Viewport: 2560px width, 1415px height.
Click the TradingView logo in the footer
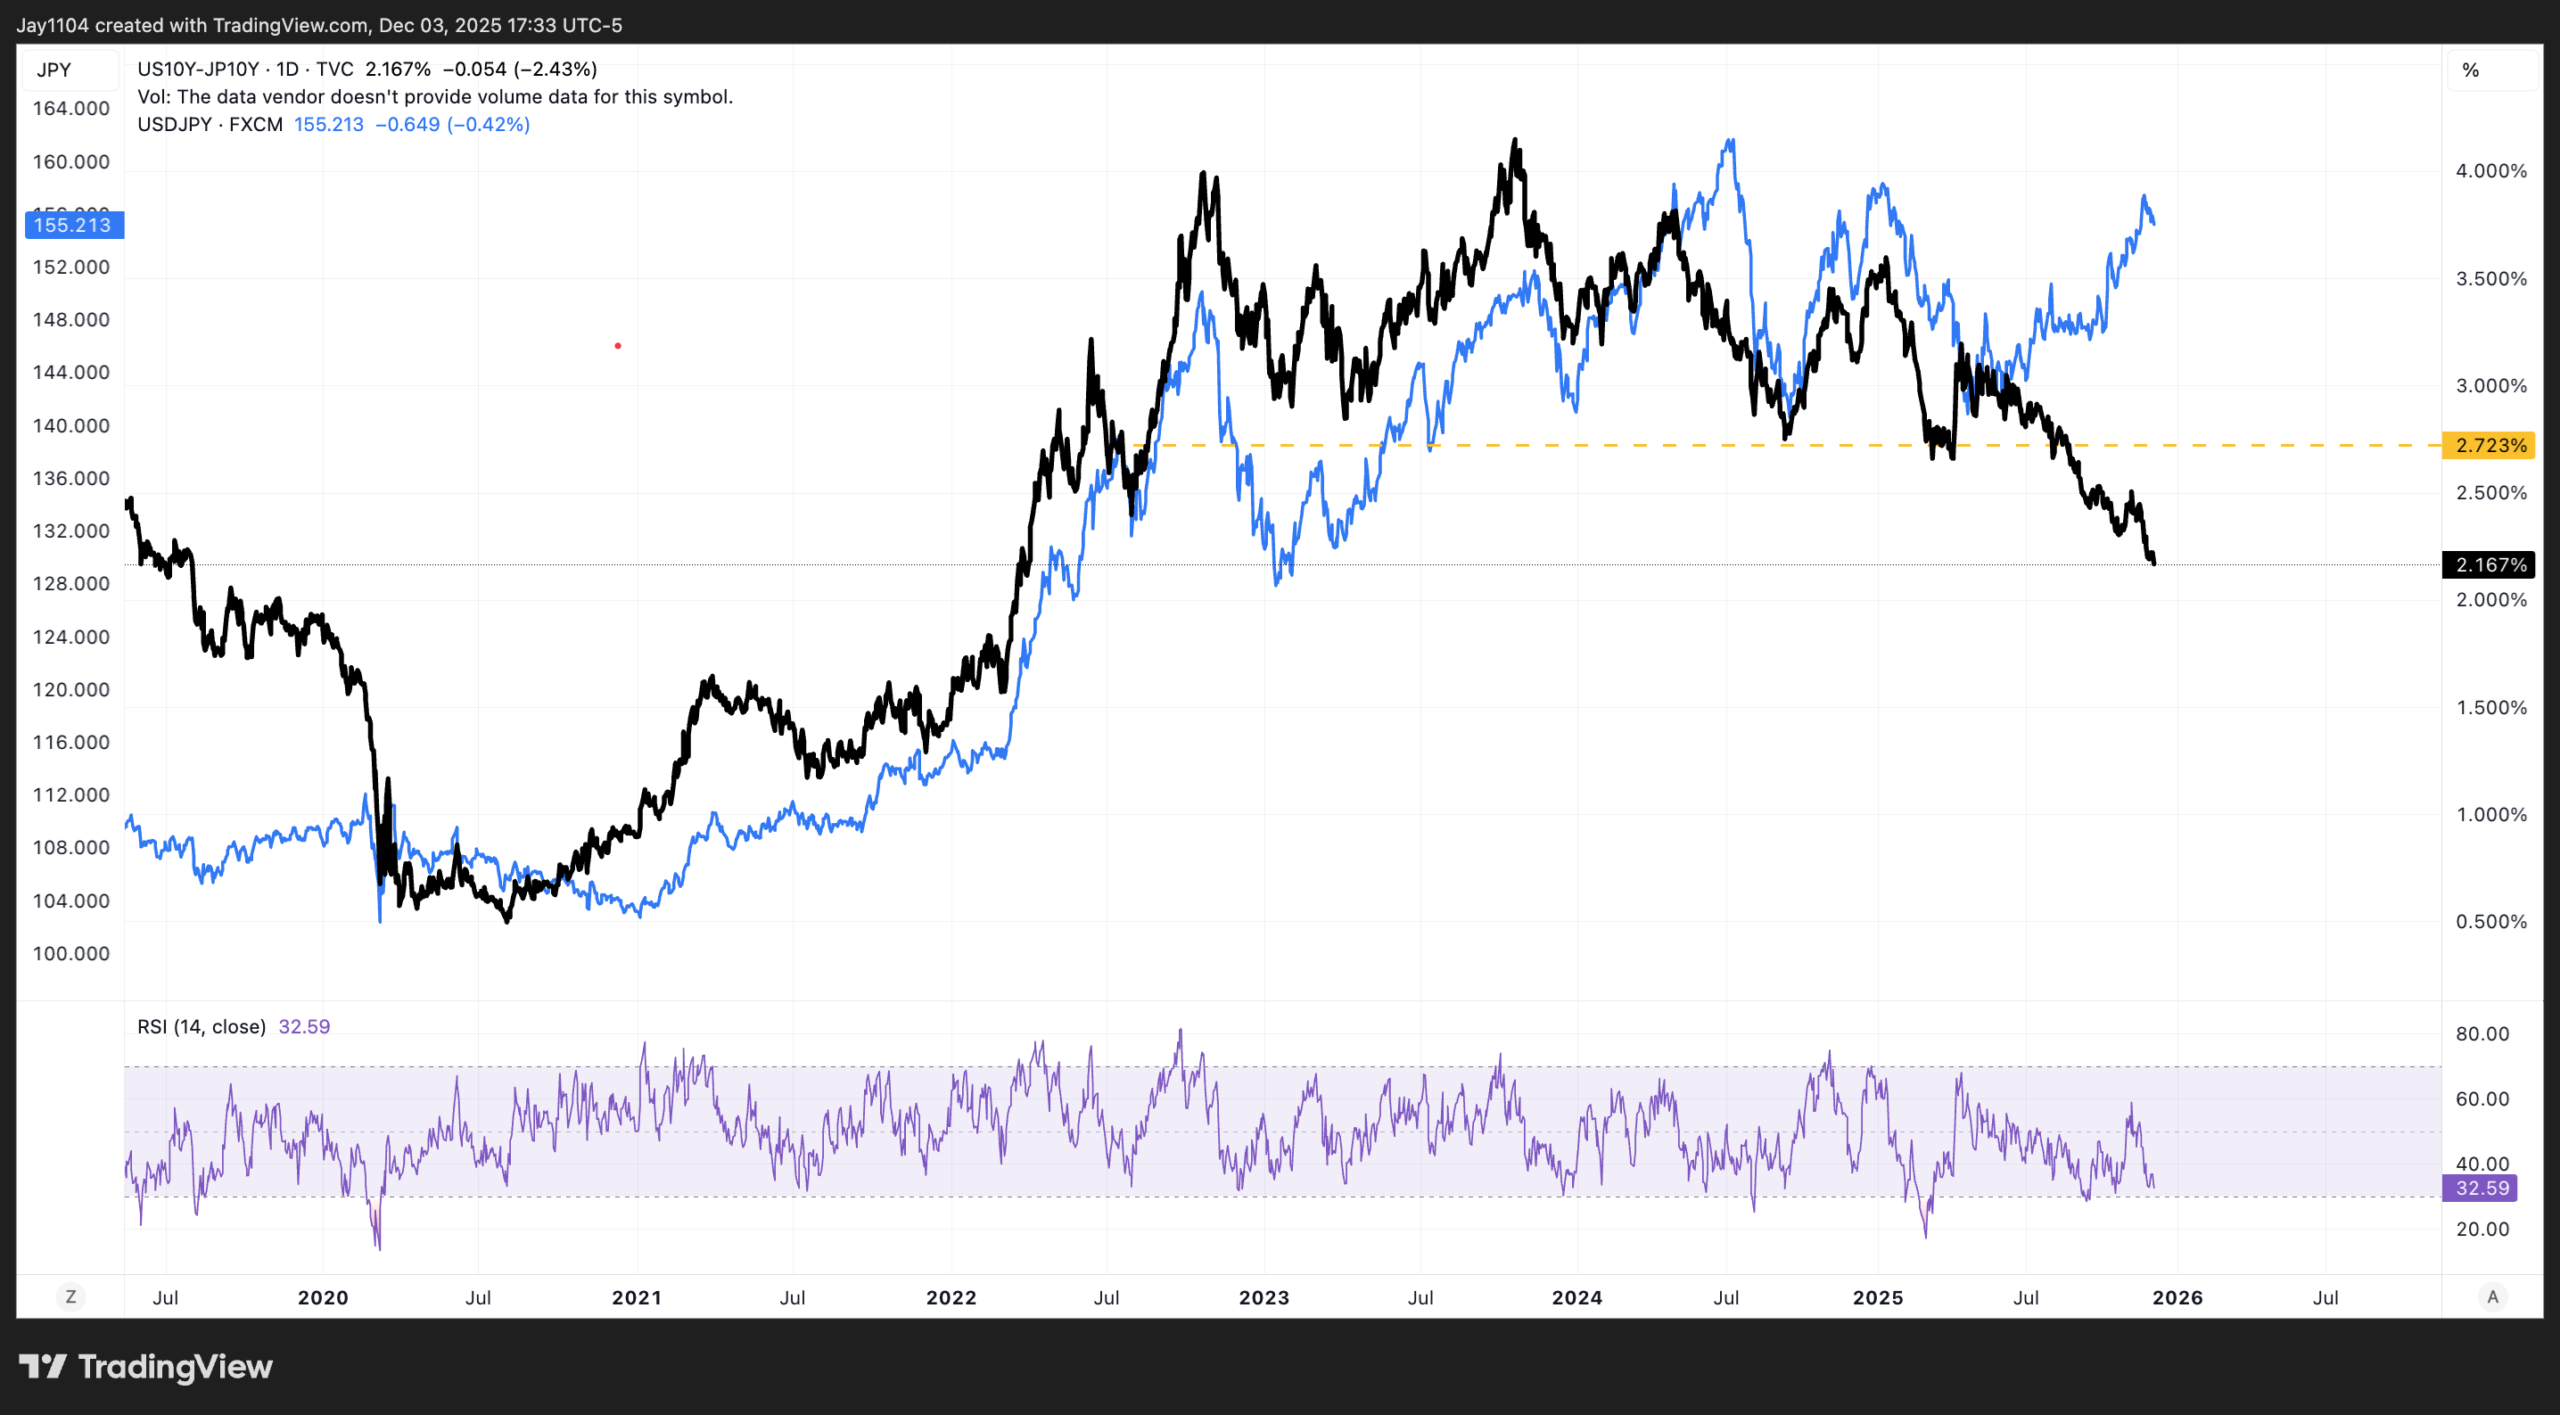click(145, 1366)
